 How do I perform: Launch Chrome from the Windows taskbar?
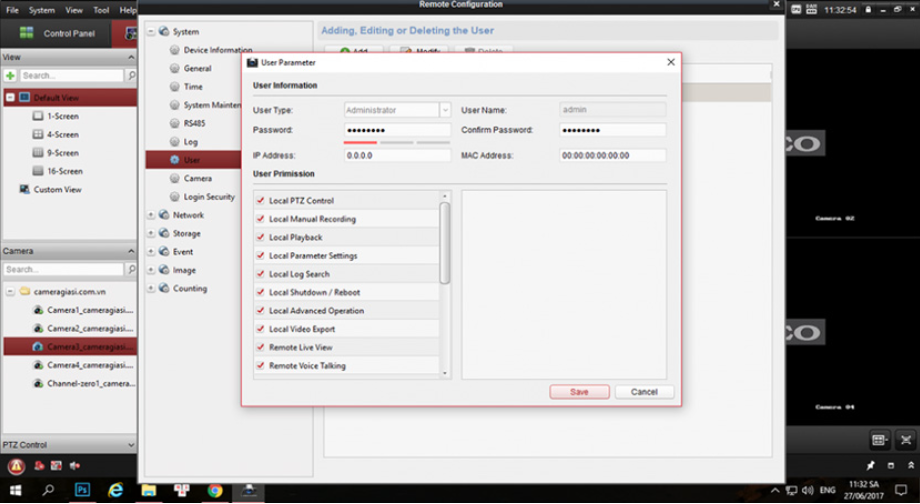215,491
